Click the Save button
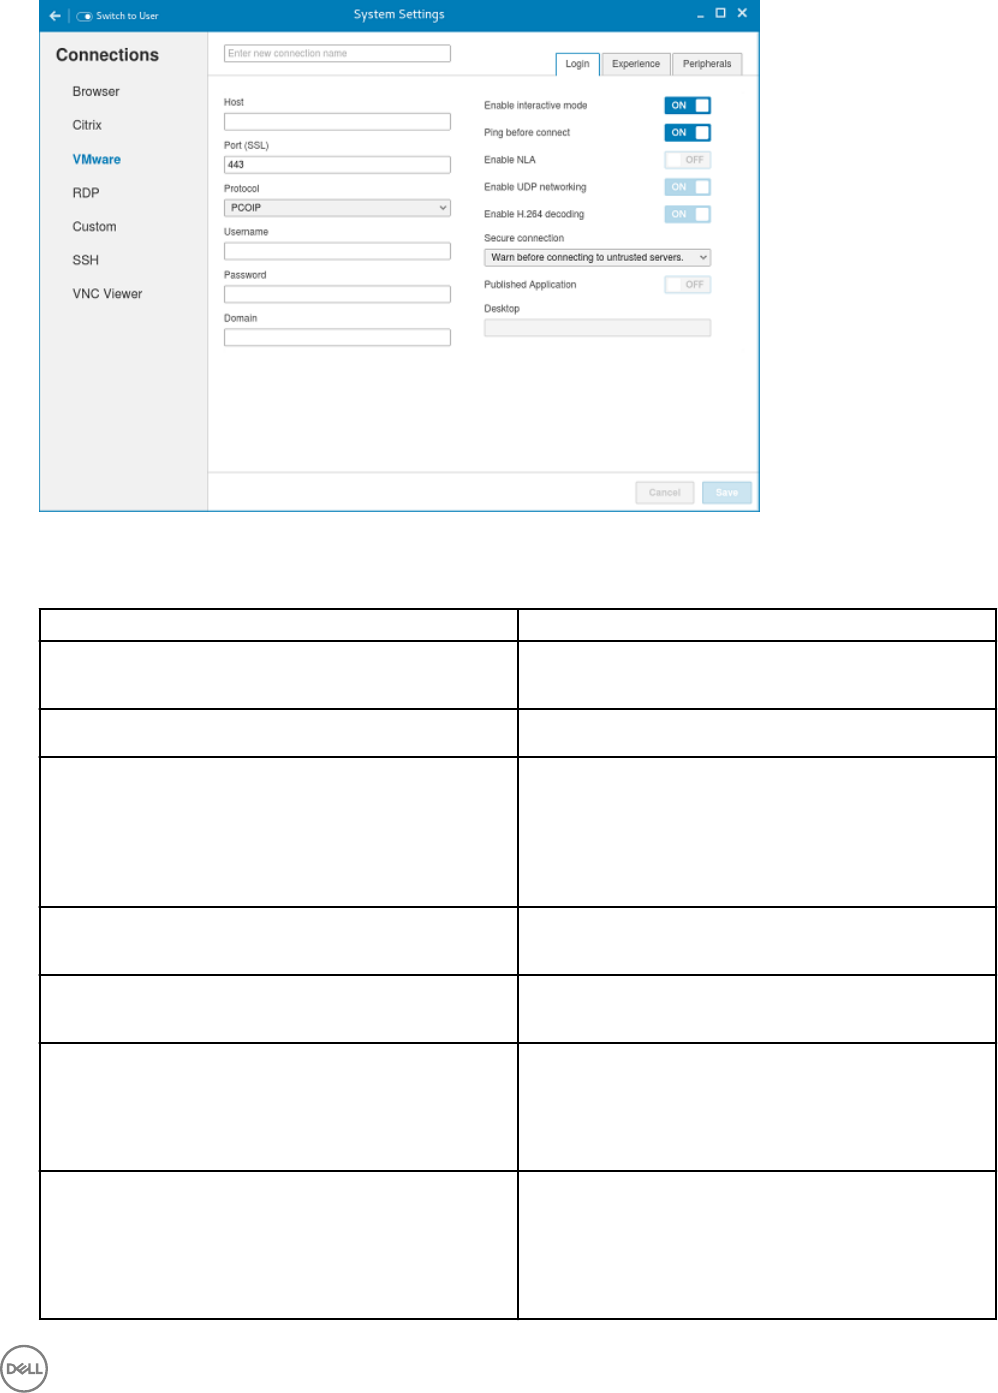This screenshot has width=998, height=1393. point(727,493)
